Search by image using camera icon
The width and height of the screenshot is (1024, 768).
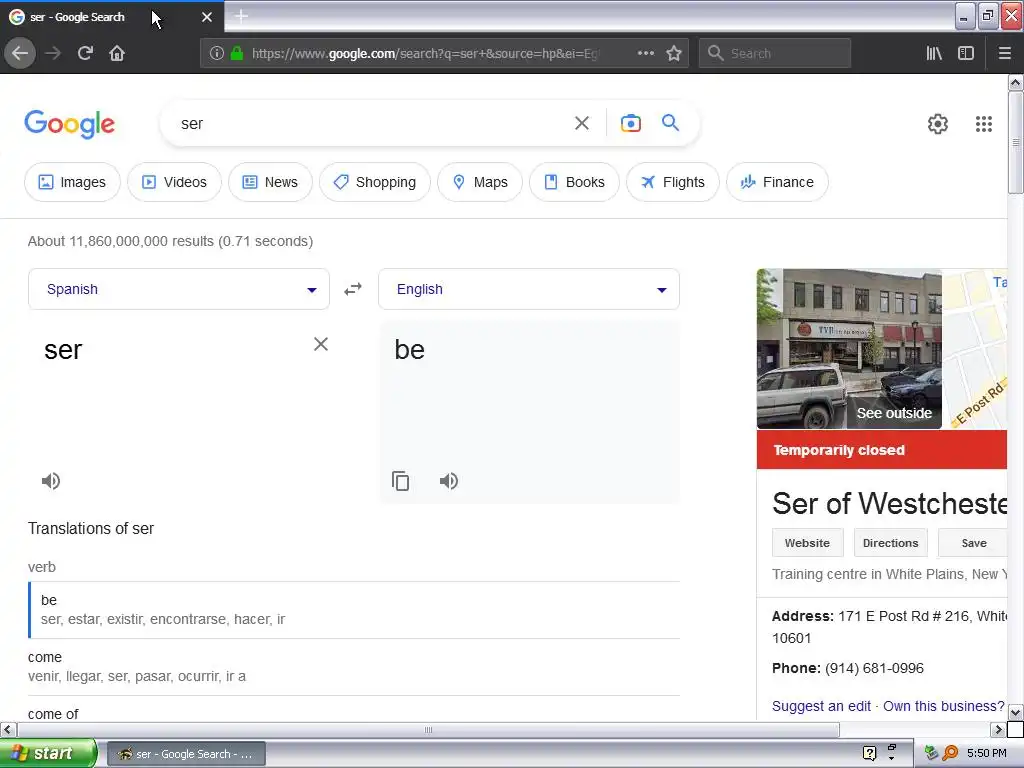pyautogui.click(x=630, y=123)
